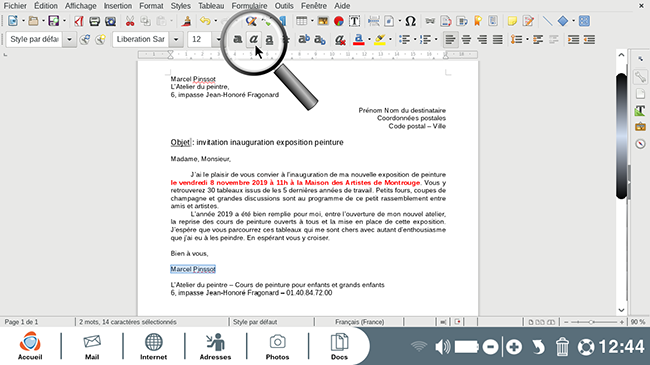Open the Mail app
The height and width of the screenshot is (365, 650).
click(92, 347)
